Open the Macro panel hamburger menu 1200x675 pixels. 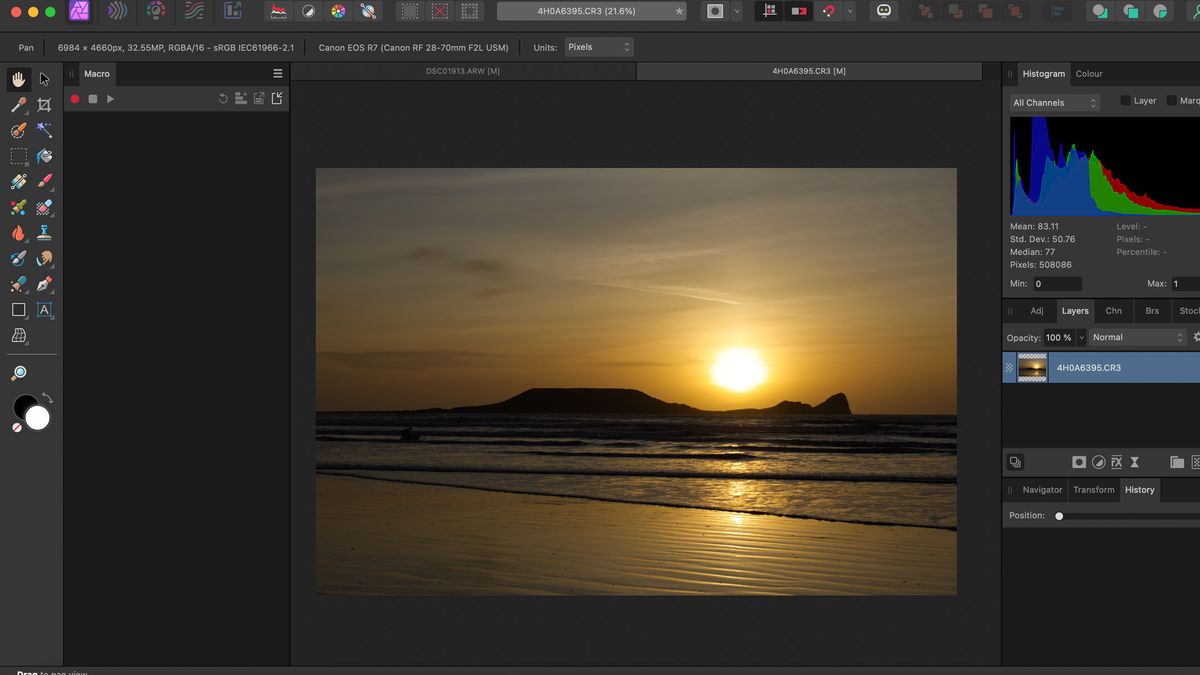(277, 74)
